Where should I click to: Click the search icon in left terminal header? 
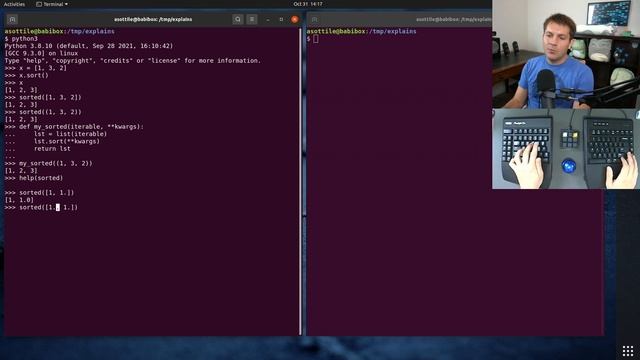(x=238, y=19)
